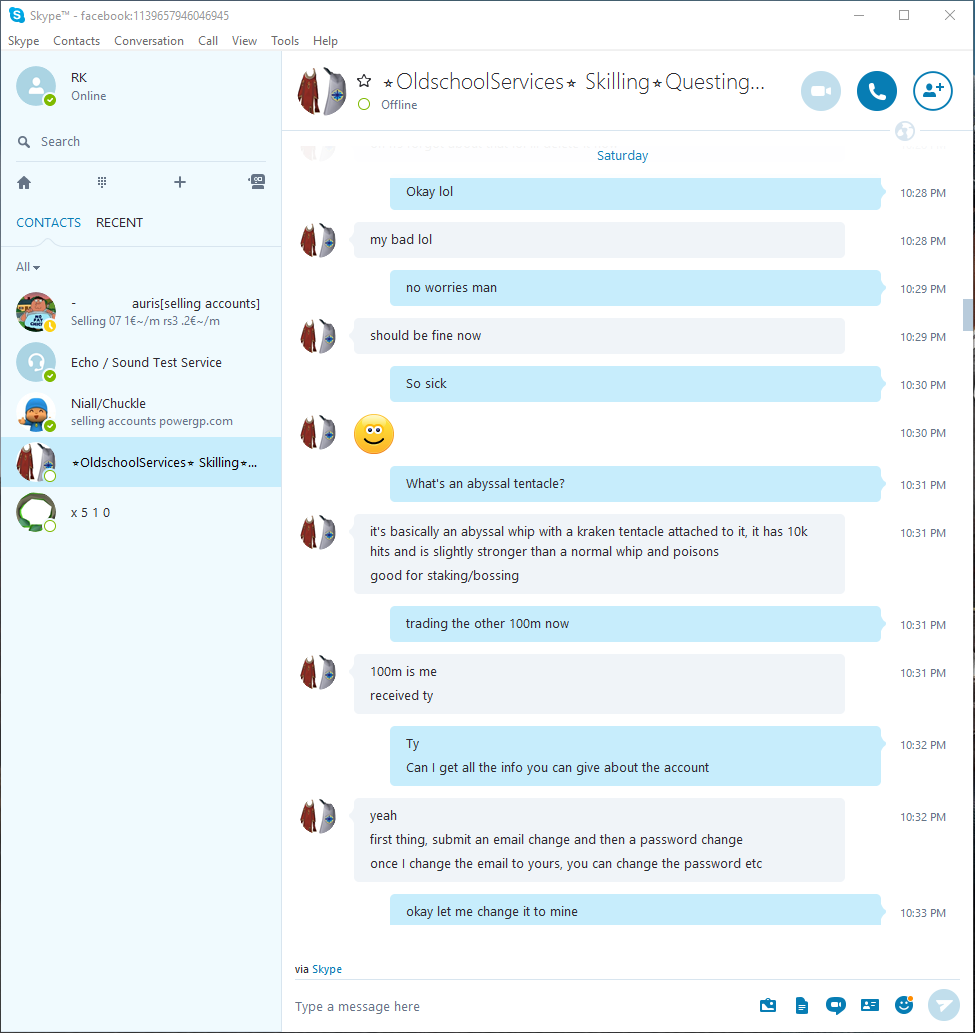This screenshot has width=975, height=1033.
Task: Open the Conversation menu
Action: tap(149, 41)
